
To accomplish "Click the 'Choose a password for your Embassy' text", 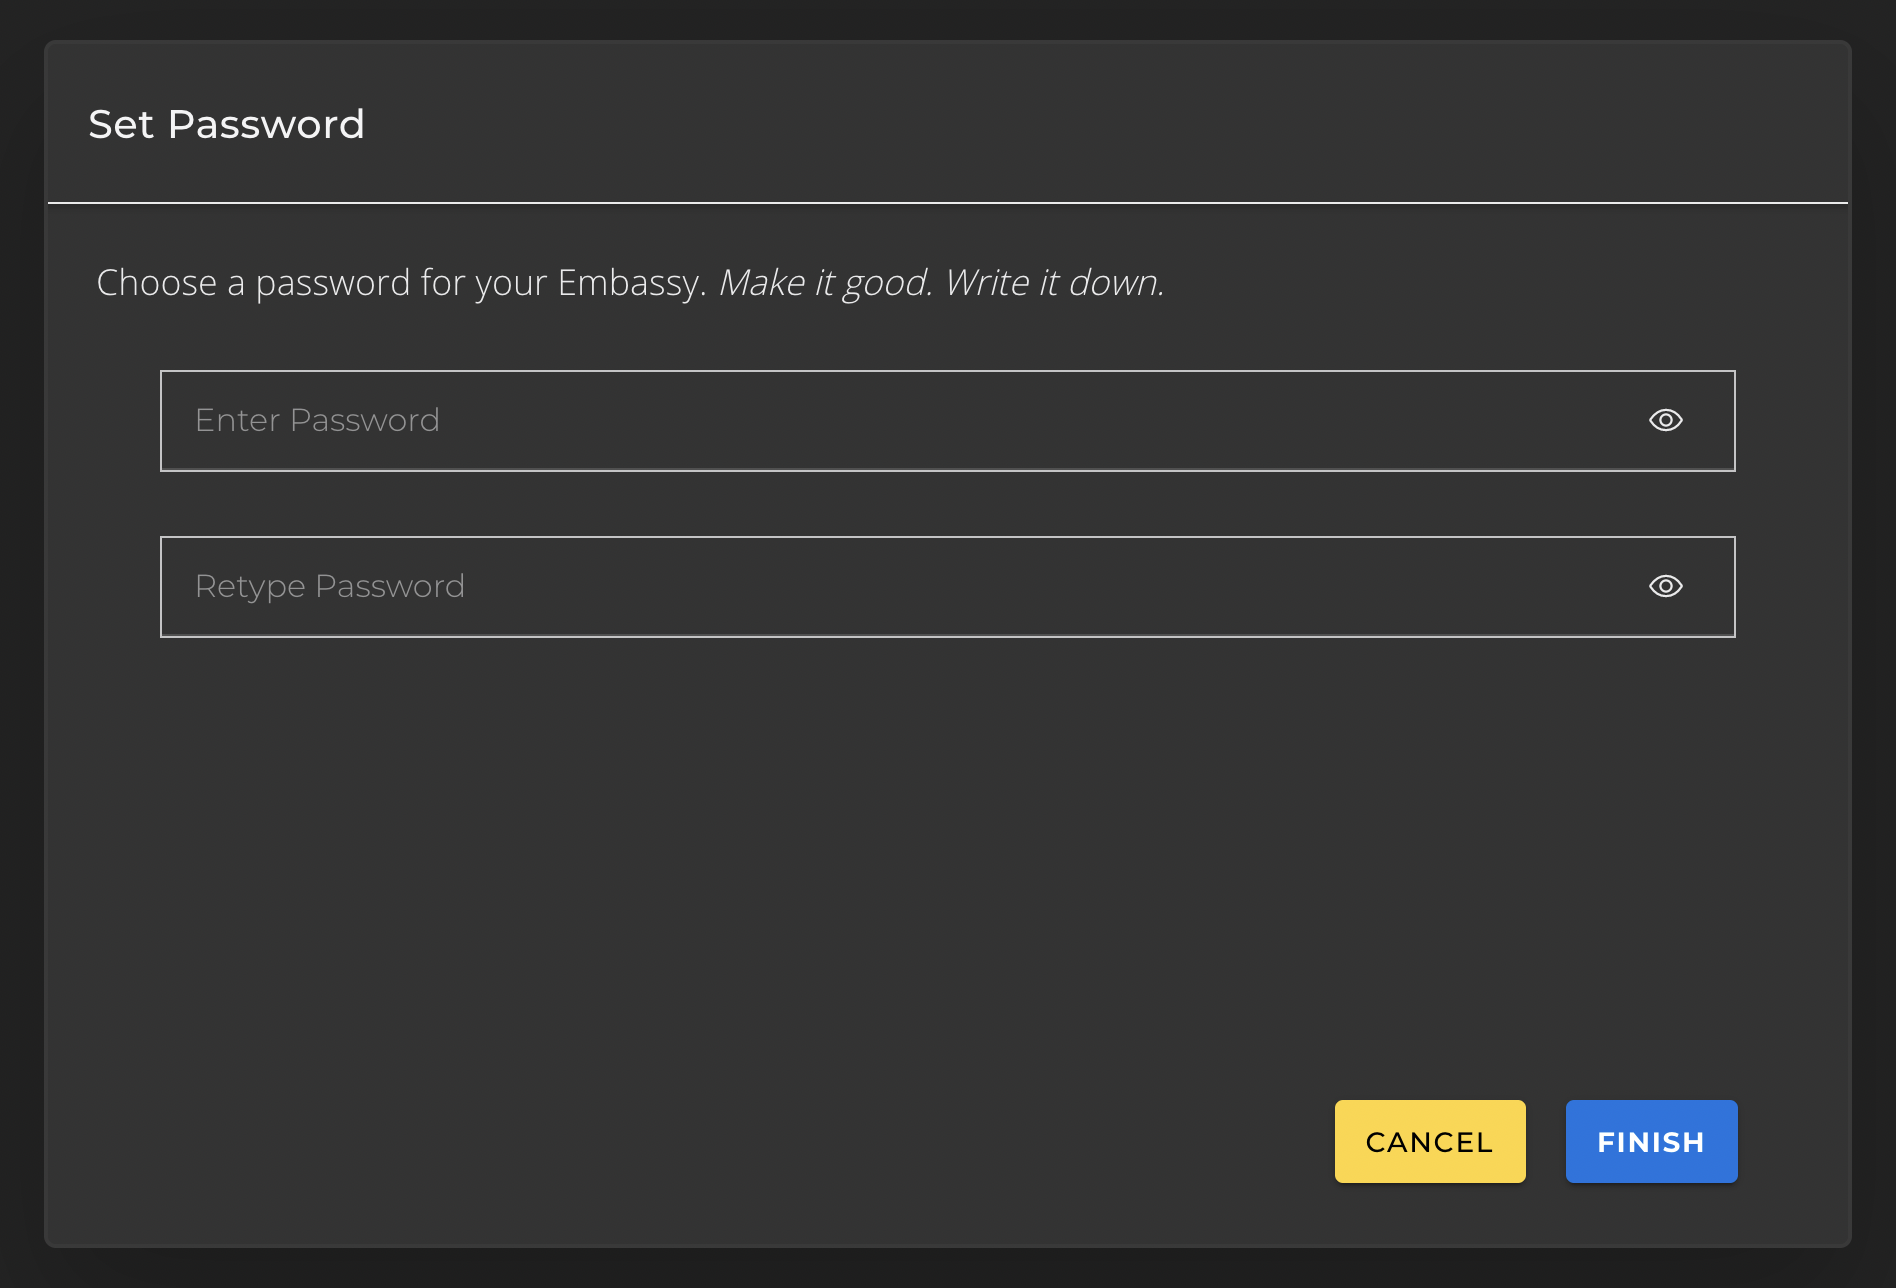I will [x=400, y=283].
